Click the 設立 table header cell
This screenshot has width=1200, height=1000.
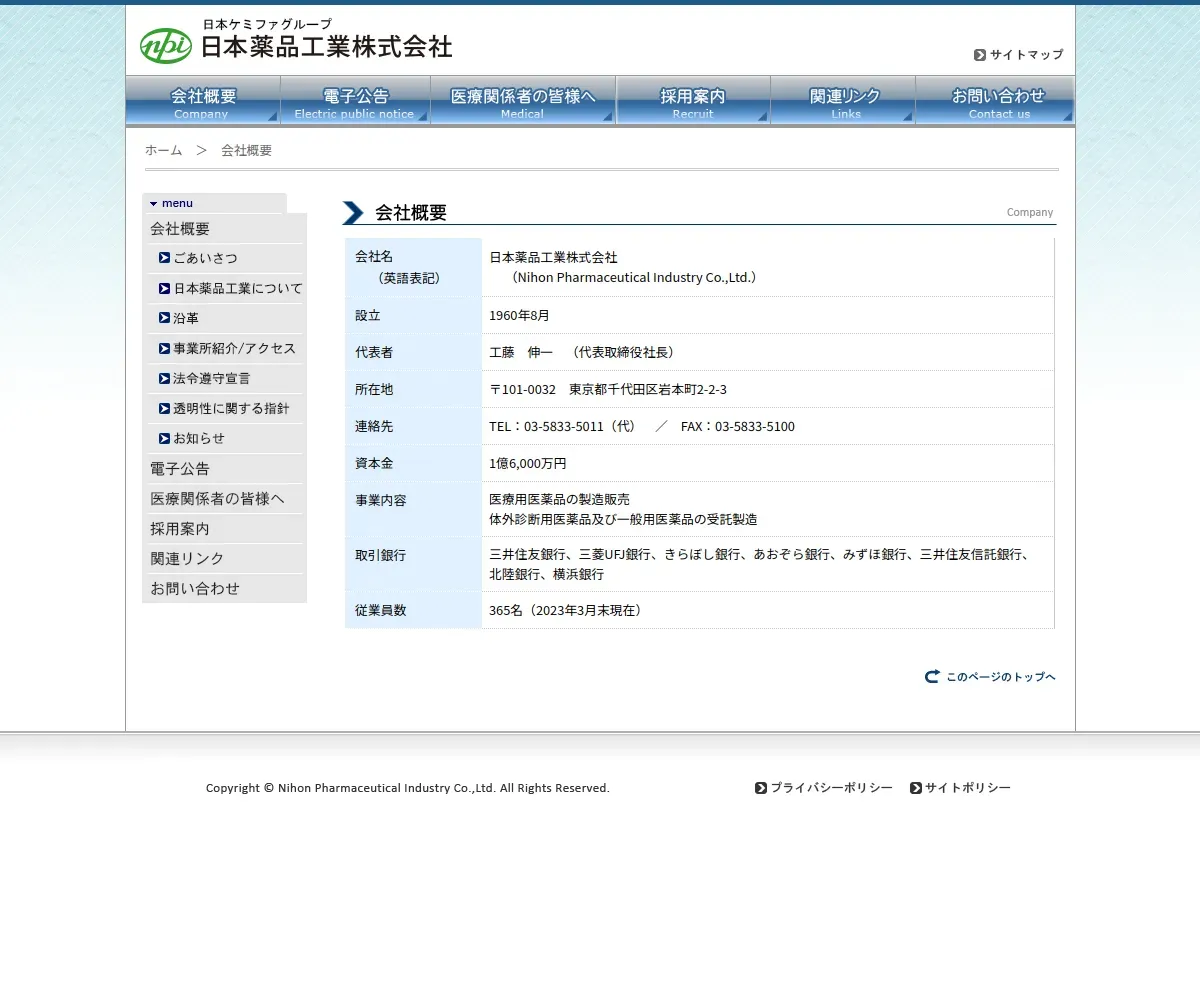[x=413, y=315]
